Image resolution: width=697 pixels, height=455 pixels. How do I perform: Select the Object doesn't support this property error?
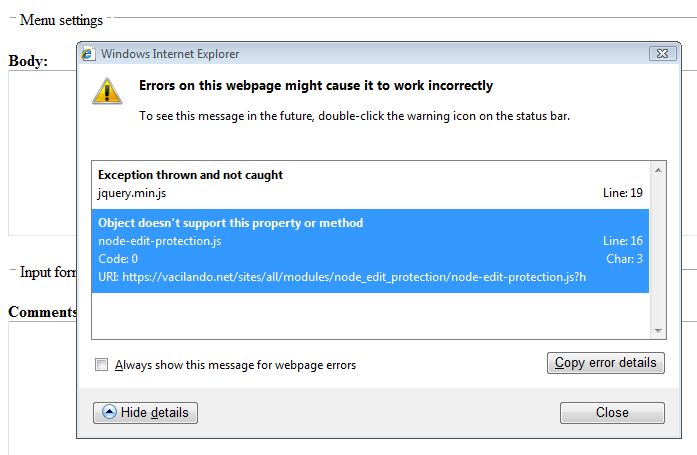[x=370, y=251]
